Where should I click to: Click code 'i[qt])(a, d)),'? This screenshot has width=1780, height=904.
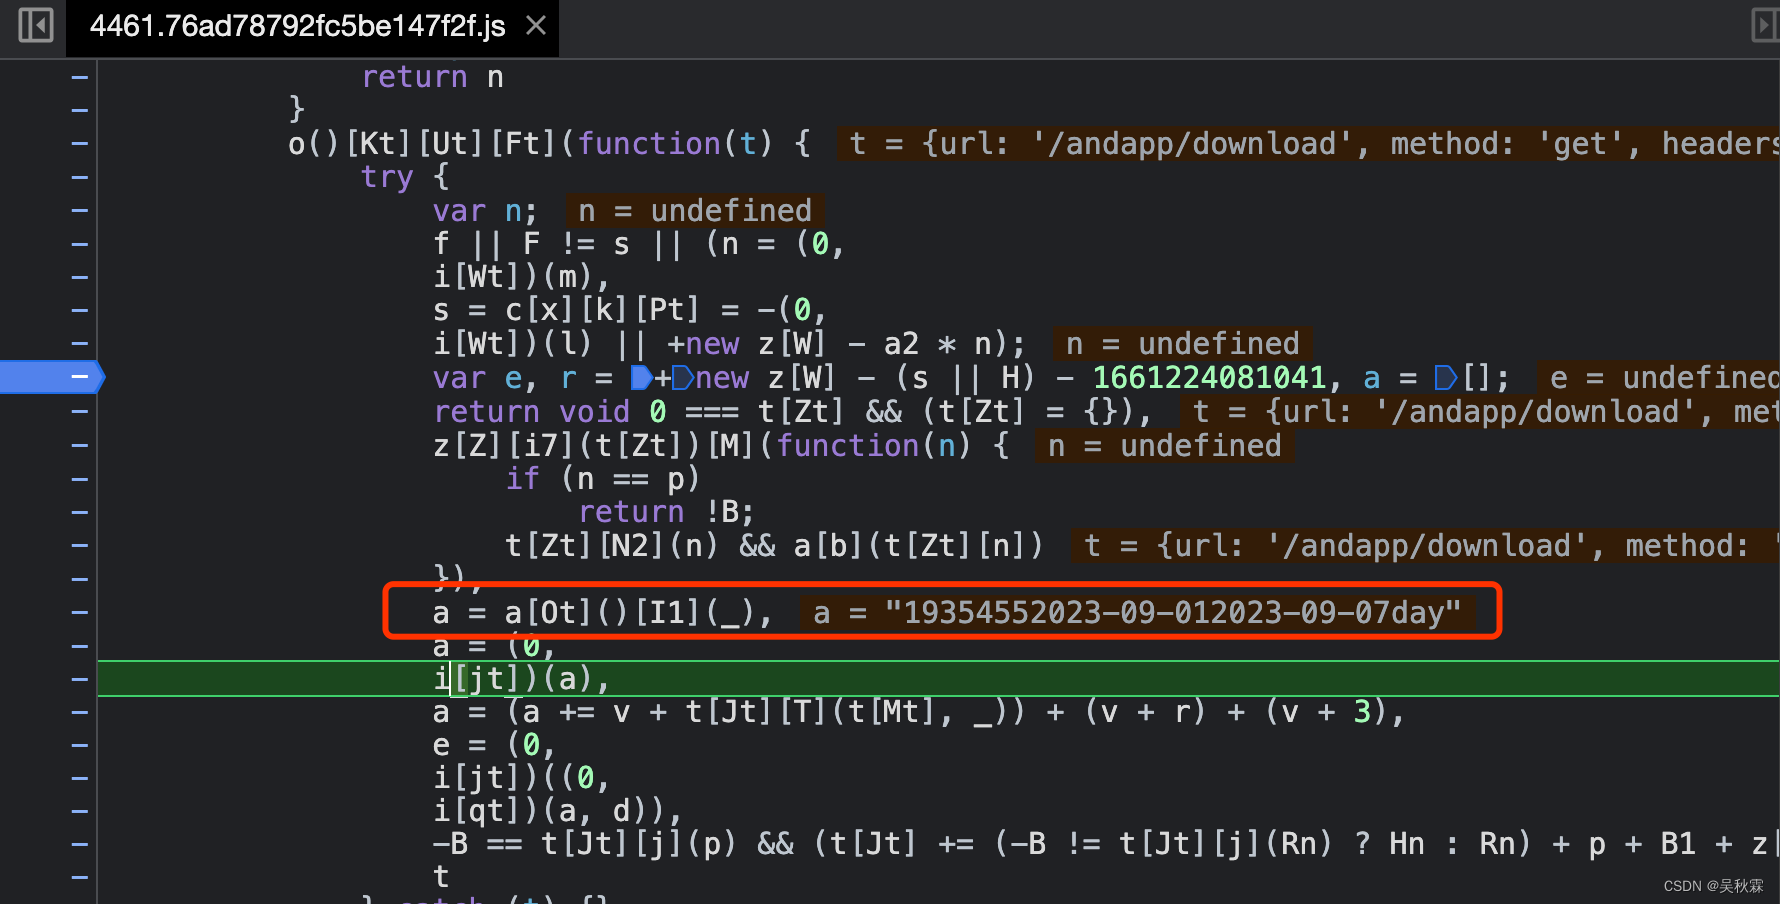[558, 810]
